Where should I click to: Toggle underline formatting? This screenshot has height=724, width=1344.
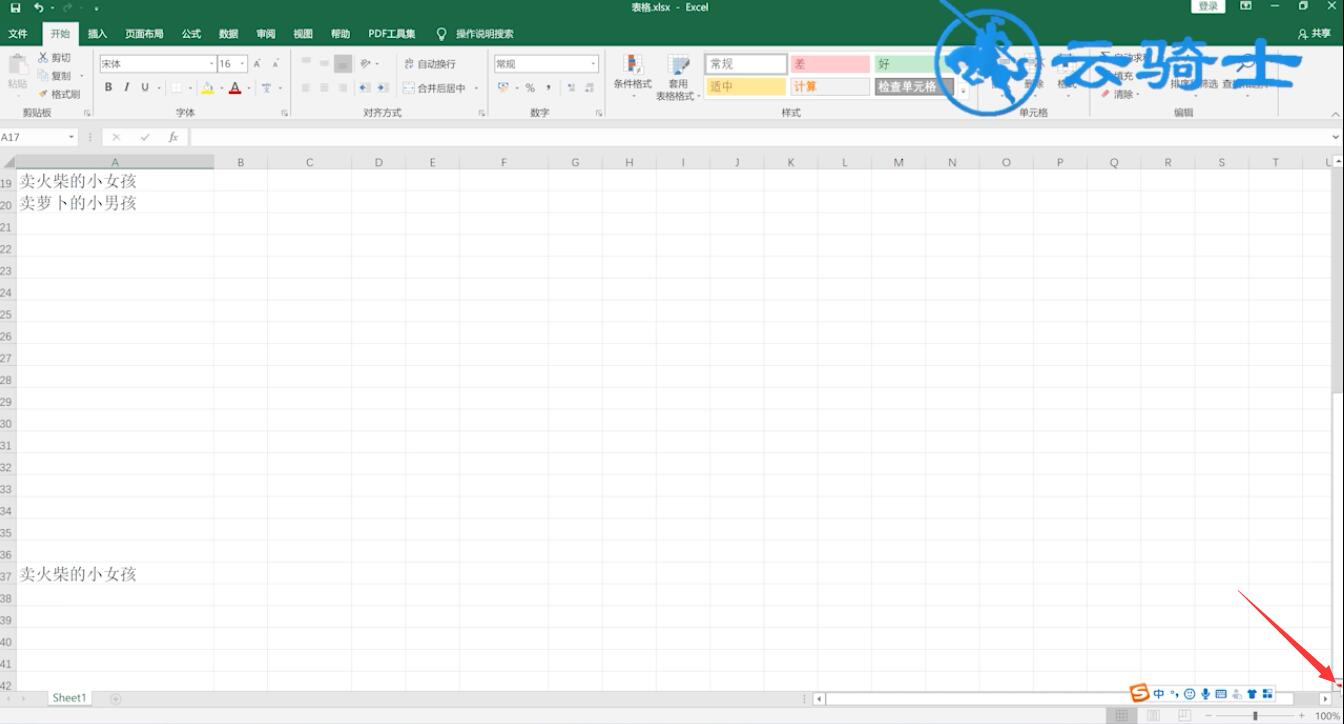click(145, 88)
